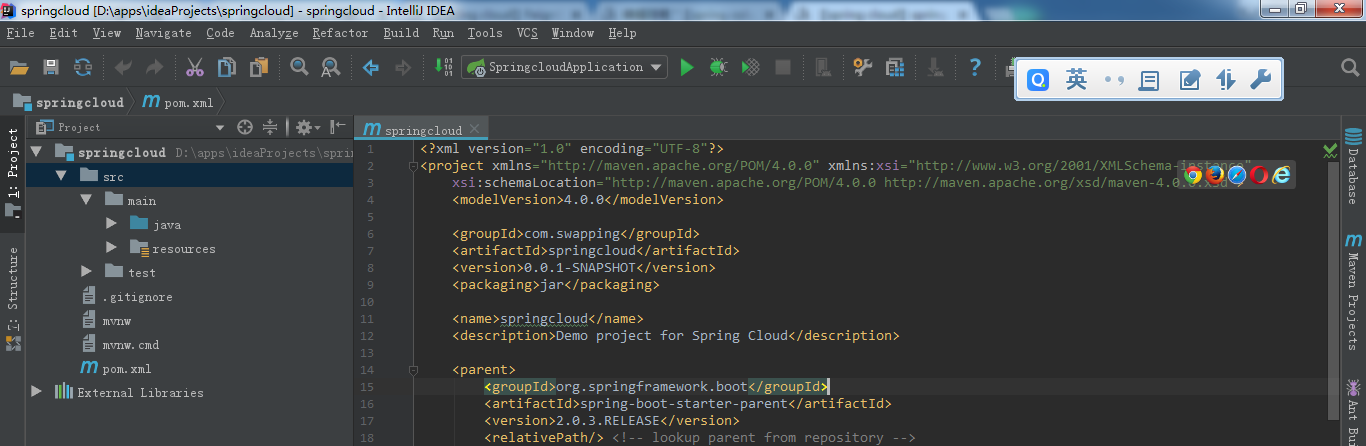Click the Search Everywhere magnifier
1366x446 pixels.
pyautogui.click(x=1350, y=67)
